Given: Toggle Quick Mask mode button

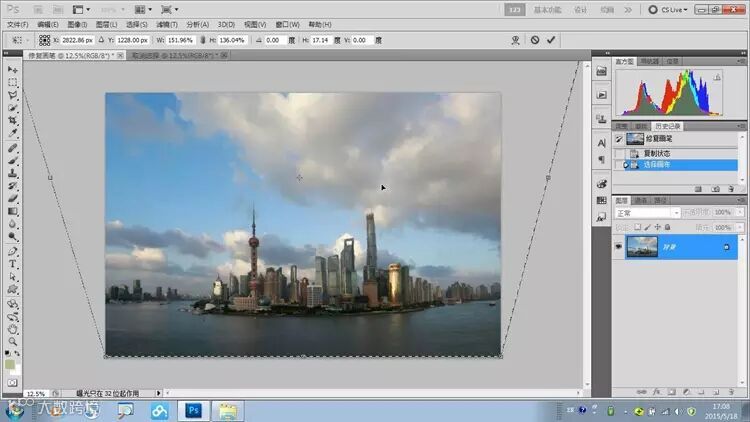Looking at the screenshot, I should 12,383.
